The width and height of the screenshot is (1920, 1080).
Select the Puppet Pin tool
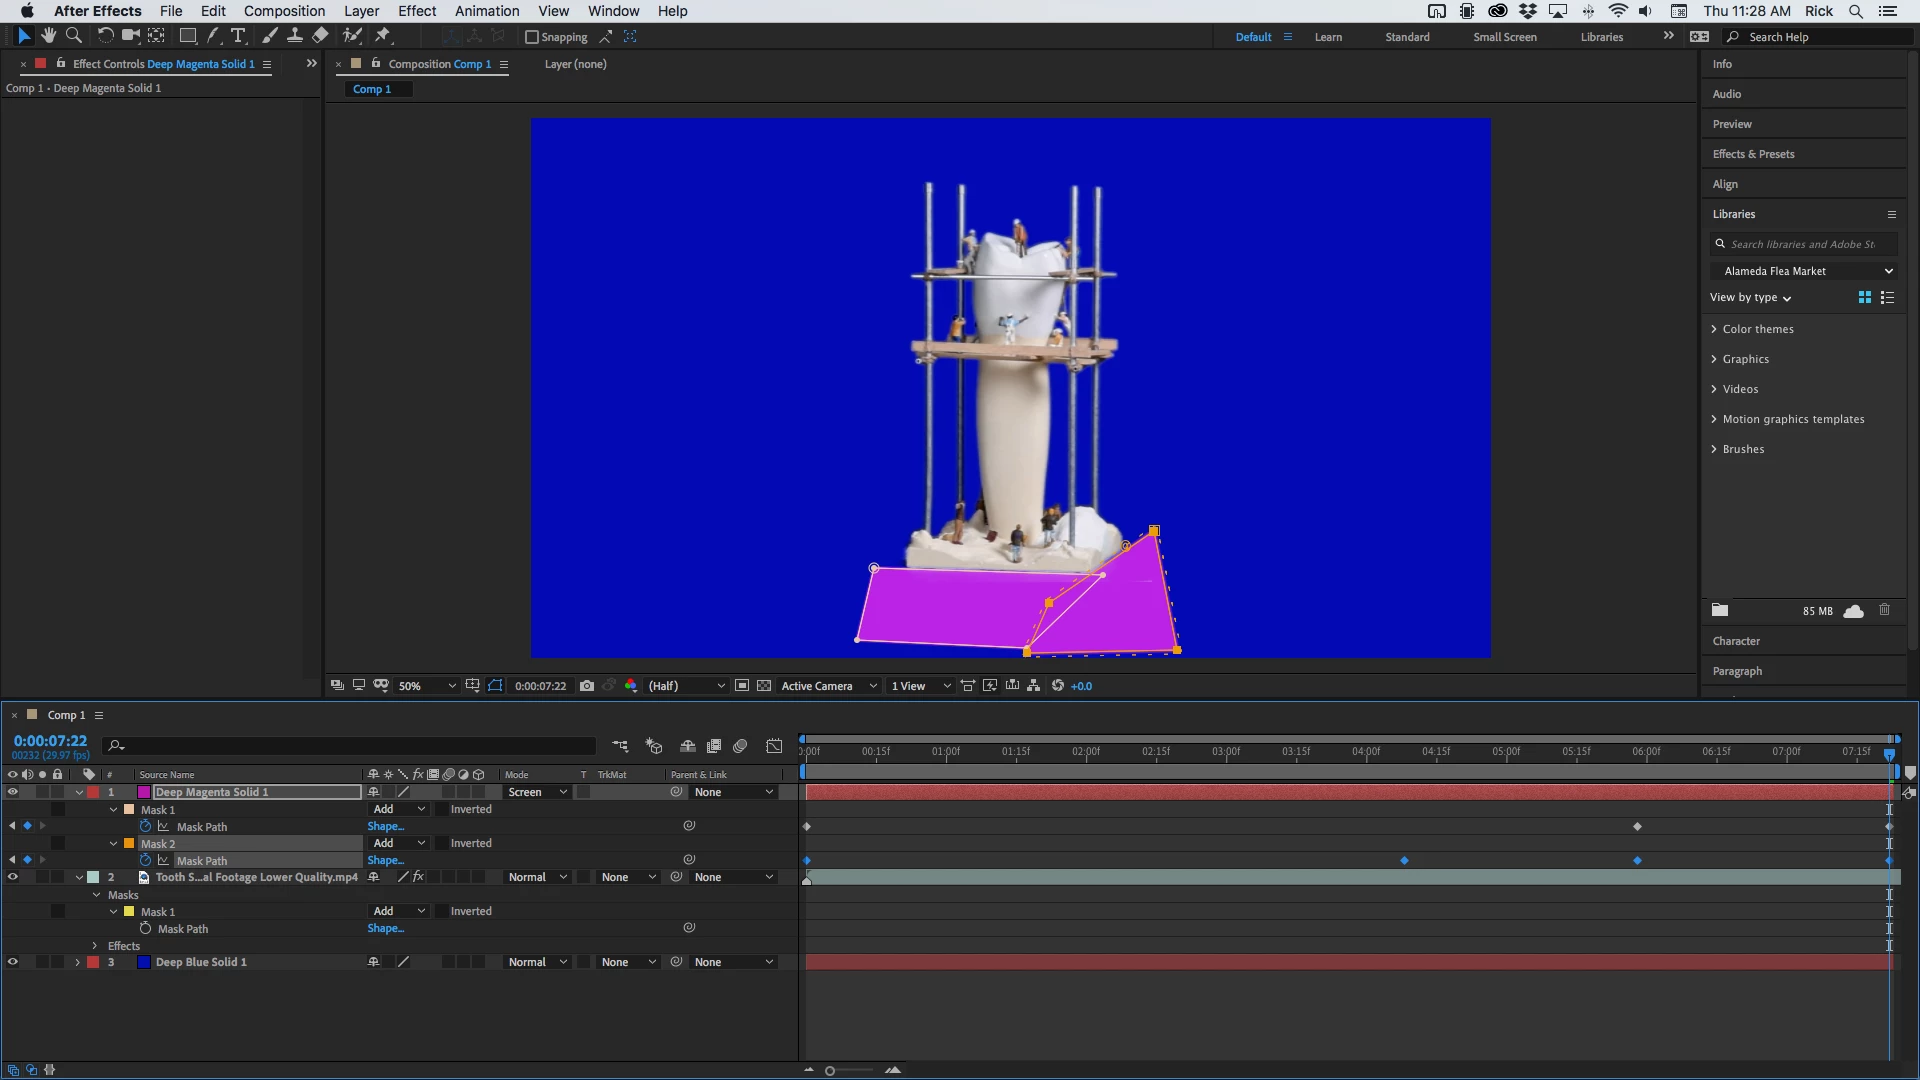click(x=382, y=36)
